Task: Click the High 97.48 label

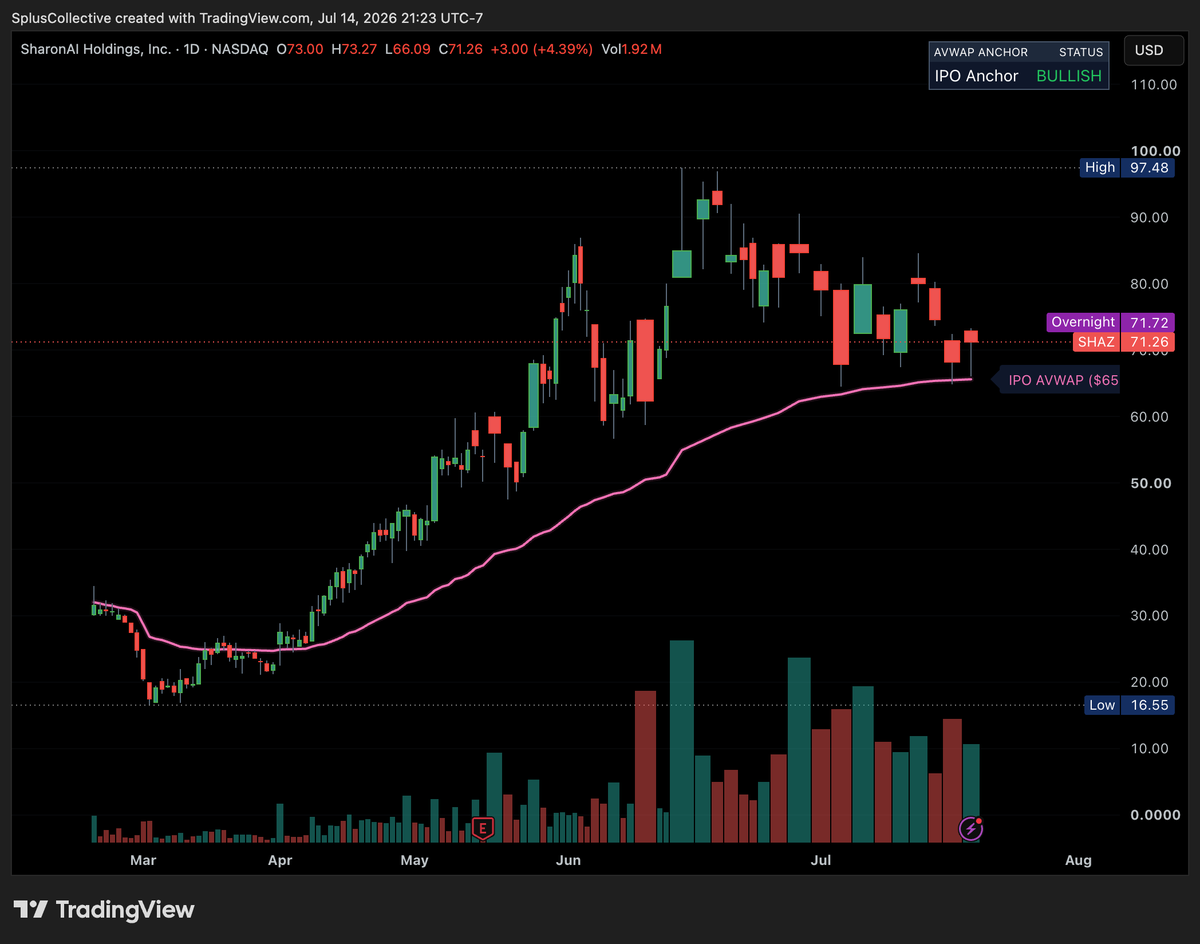Action: click(x=1128, y=168)
